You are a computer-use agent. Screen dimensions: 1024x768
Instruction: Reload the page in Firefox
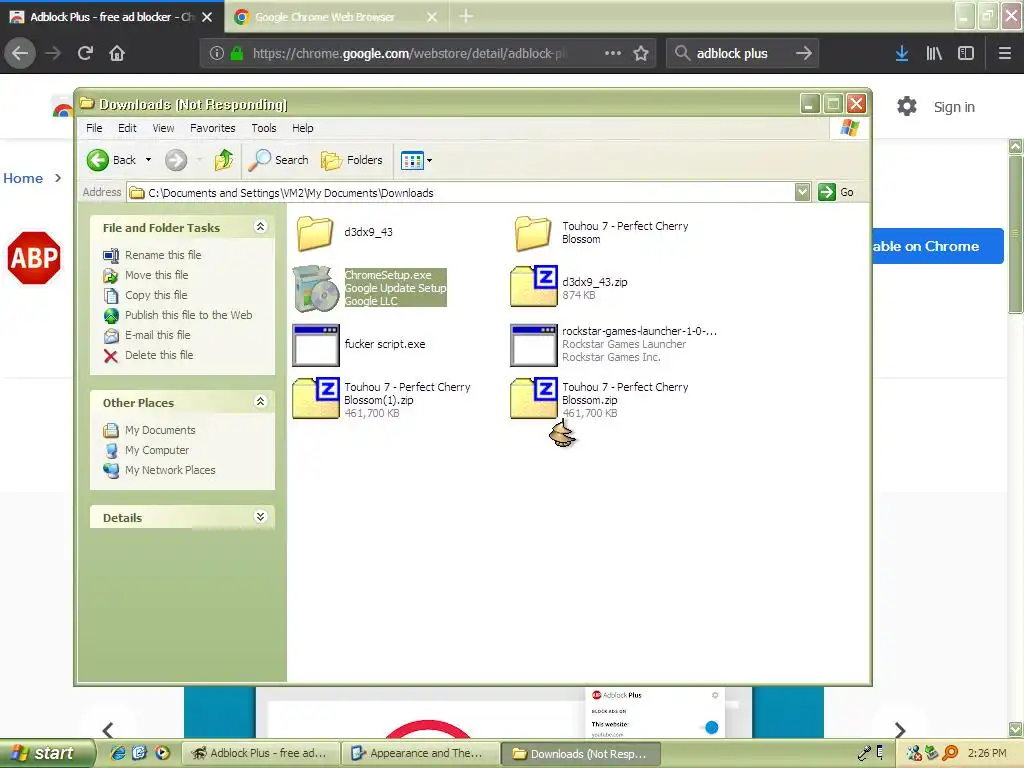[85, 54]
